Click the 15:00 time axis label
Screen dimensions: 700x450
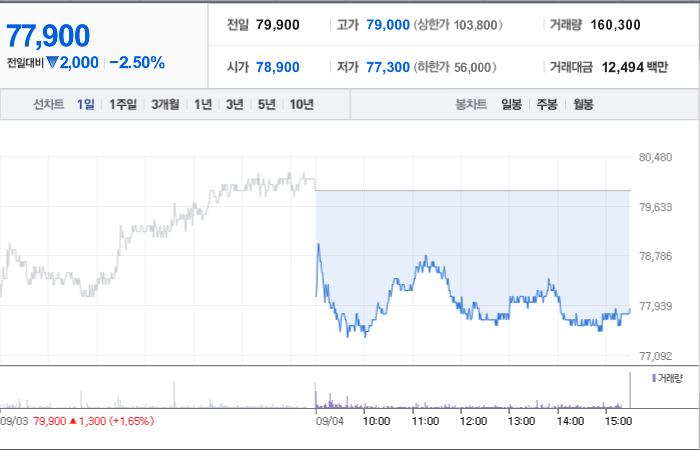(619, 421)
